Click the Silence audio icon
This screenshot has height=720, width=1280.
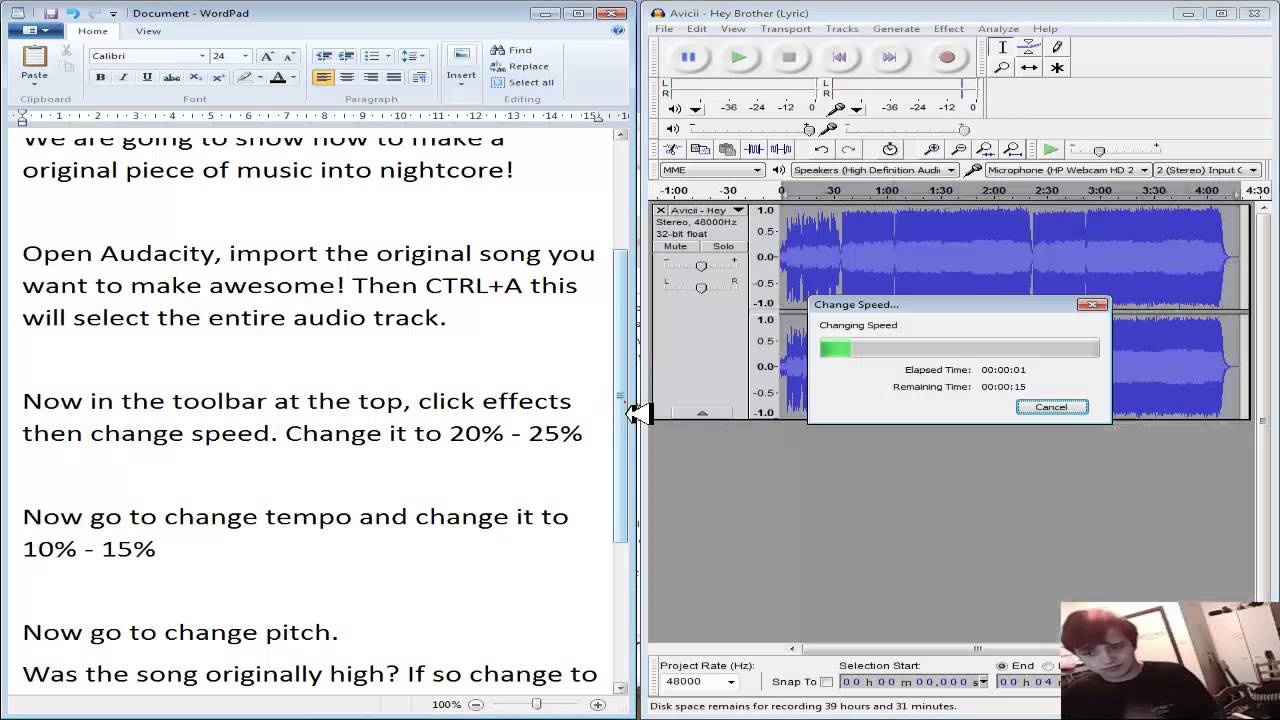(781, 149)
